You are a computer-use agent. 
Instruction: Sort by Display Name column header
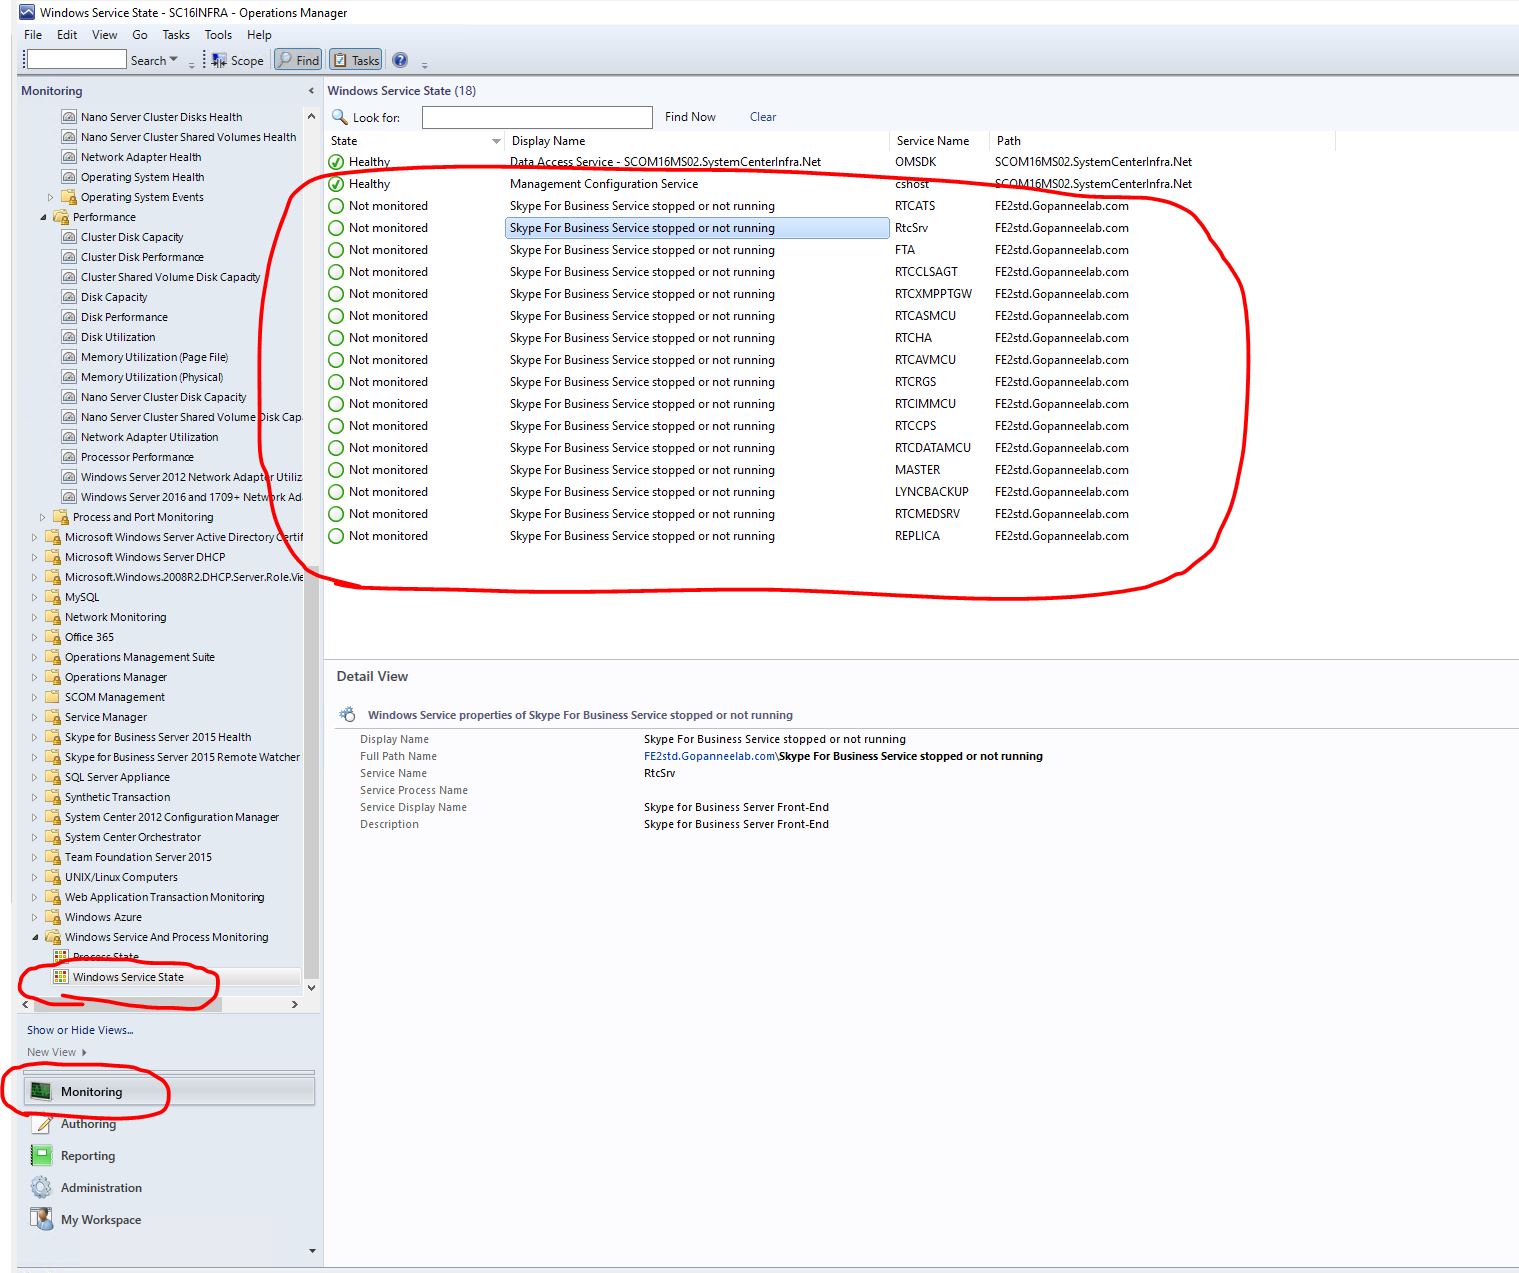[697, 141]
